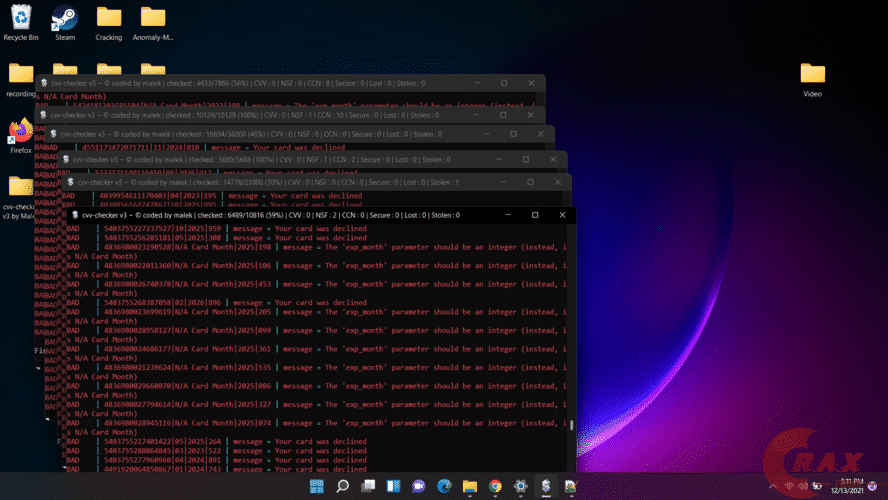The image size is (888, 500).
Task: Click the front console window's vertical scrollbar
Action: (571, 425)
